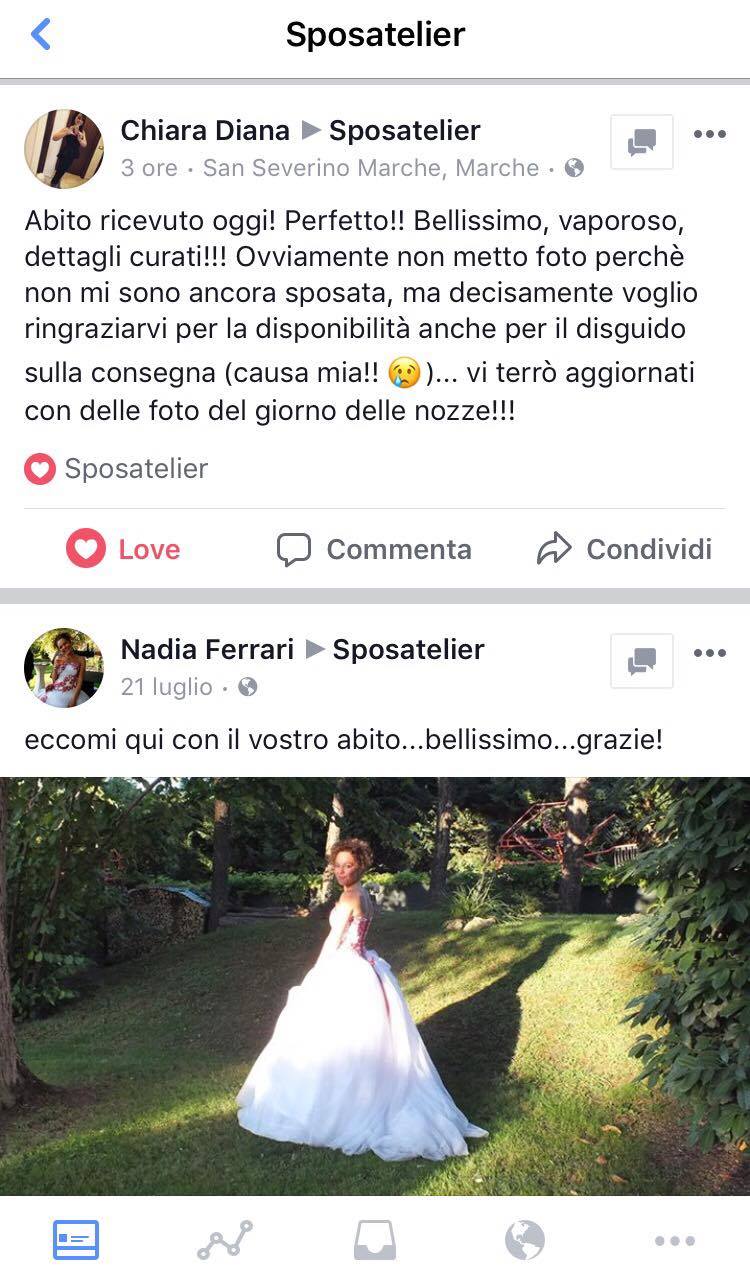View the heart reaction from Sposatelier
The image size is (750, 1281).
[x=116, y=468]
